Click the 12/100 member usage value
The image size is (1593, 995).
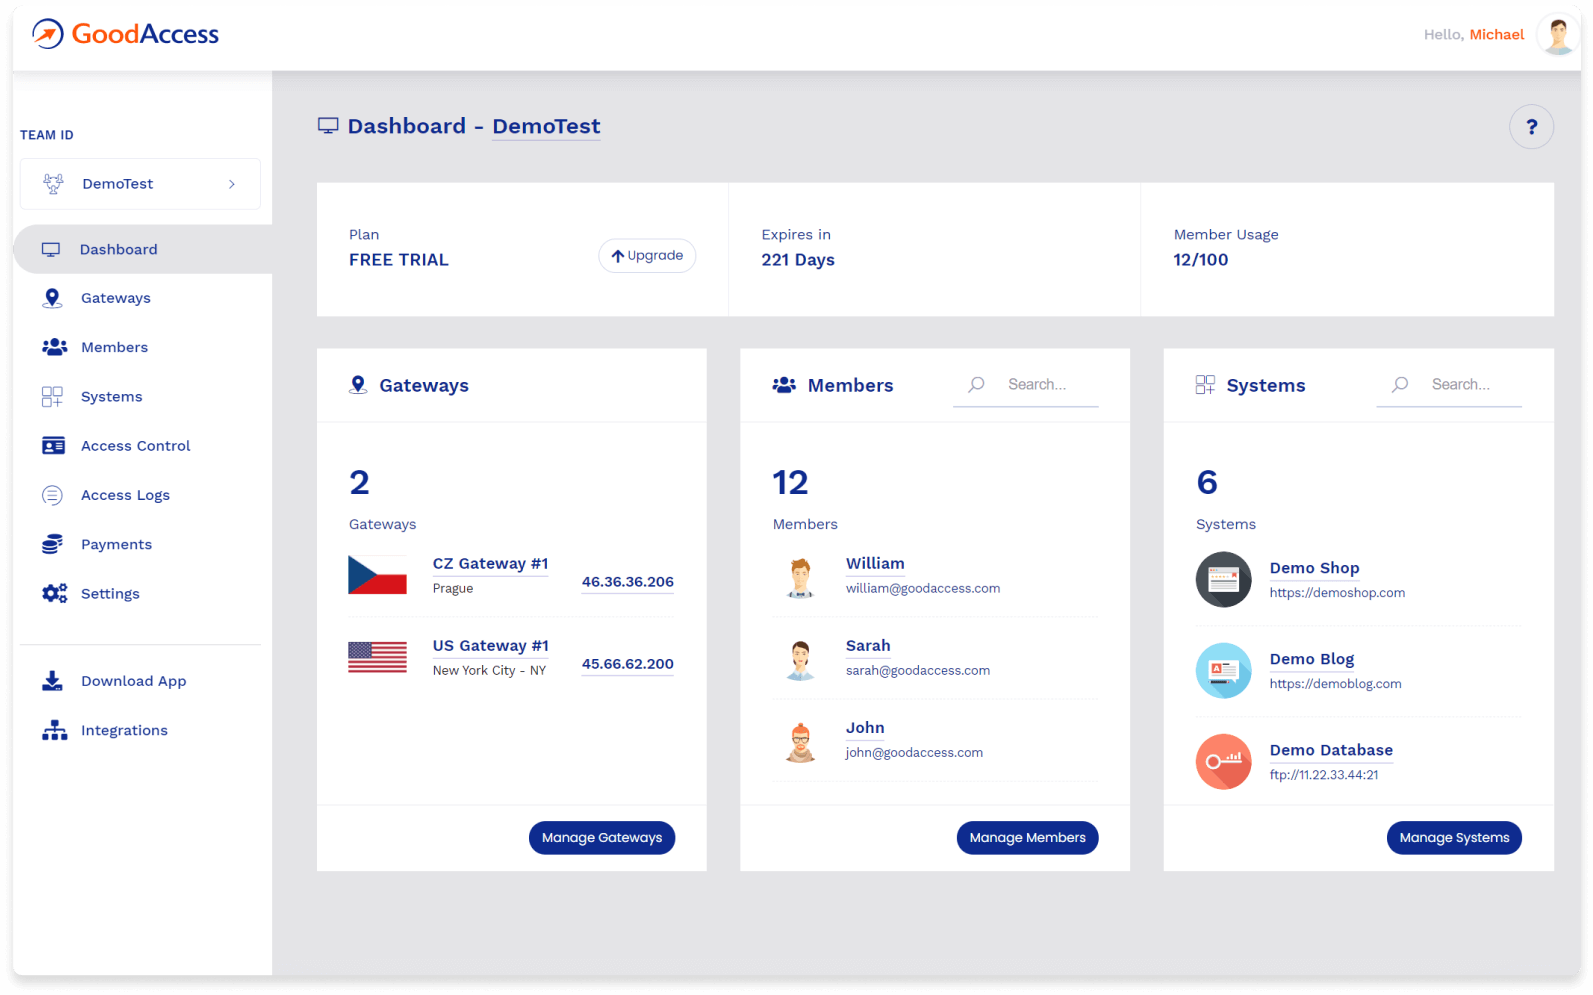point(1200,260)
